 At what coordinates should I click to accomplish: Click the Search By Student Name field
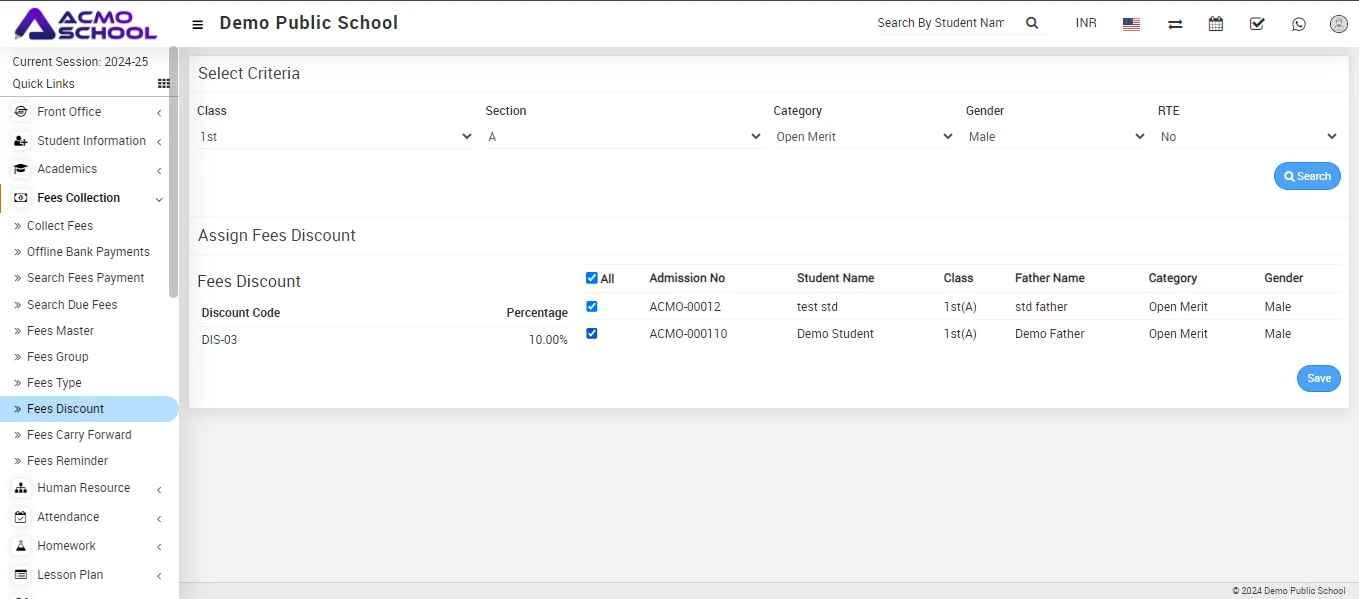point(941,23)
